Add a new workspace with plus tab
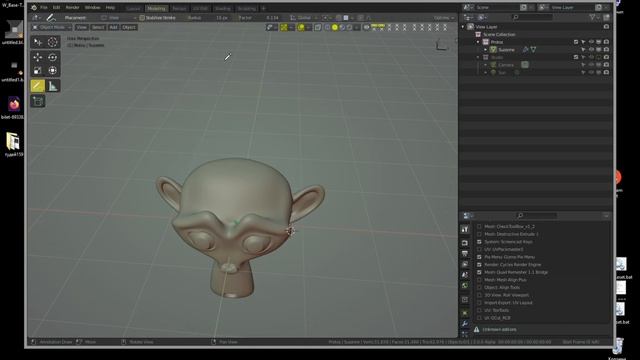The width and height of the screenshot is (640, 360). coord(264,8)
